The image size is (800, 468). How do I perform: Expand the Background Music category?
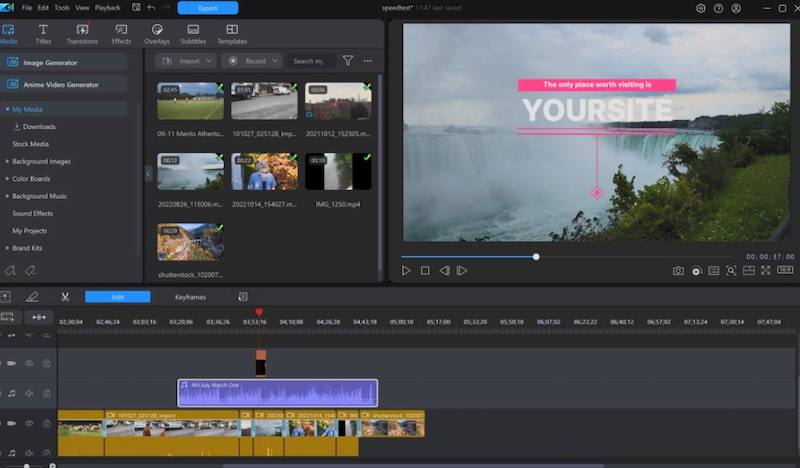coord(7,196)
